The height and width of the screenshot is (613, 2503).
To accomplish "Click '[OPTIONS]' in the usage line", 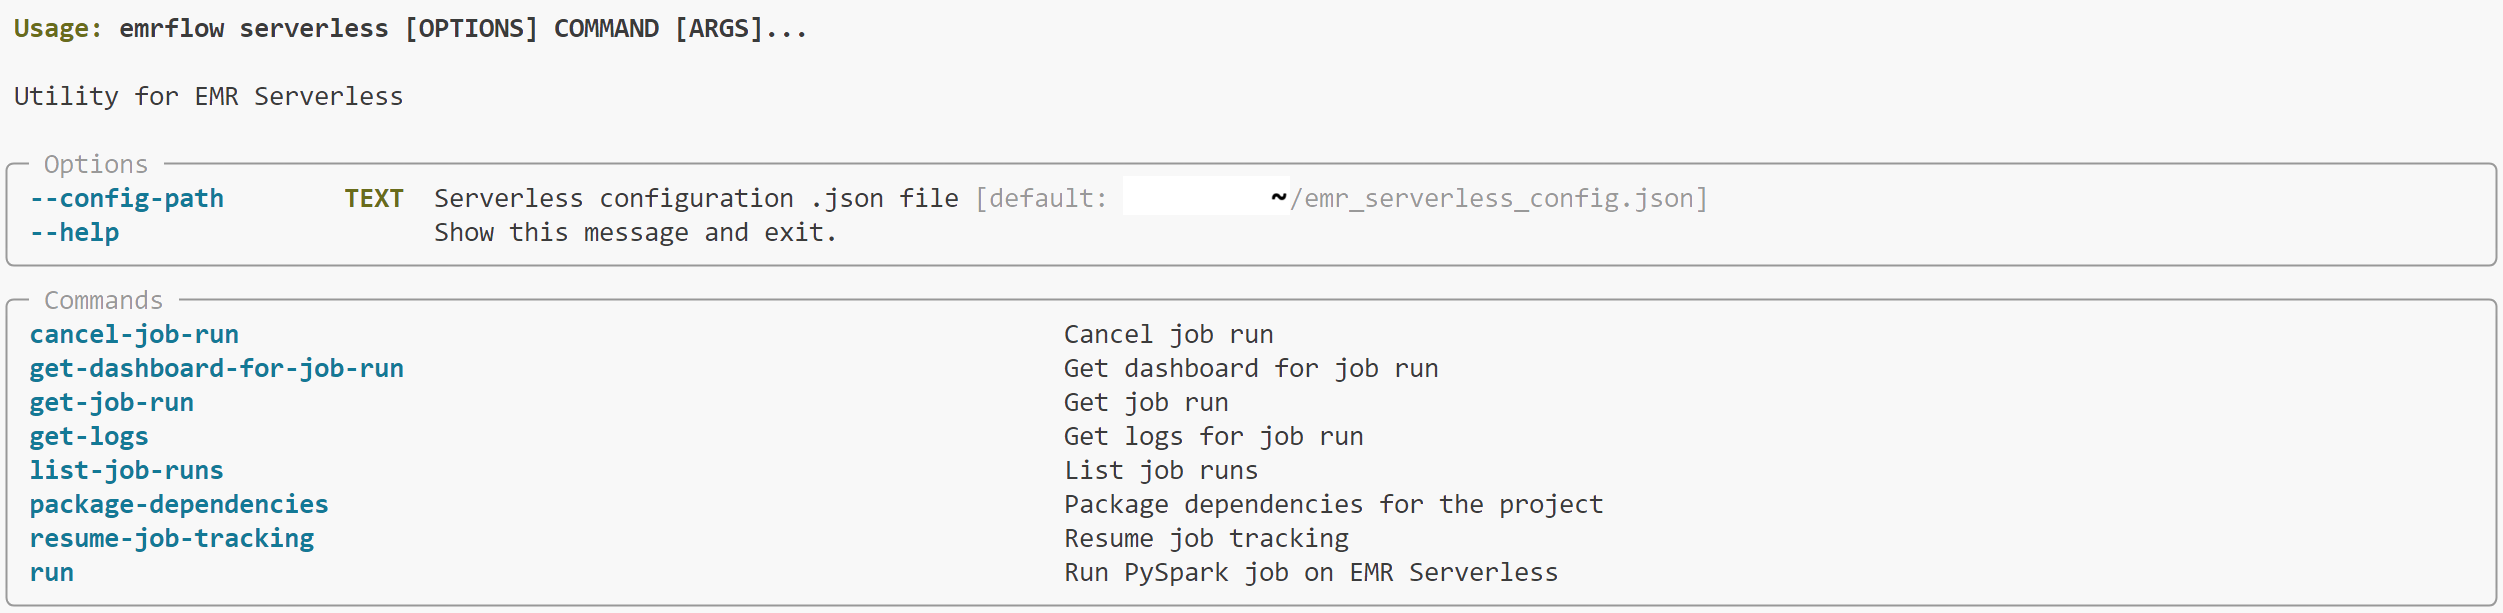I will (471, 29).
